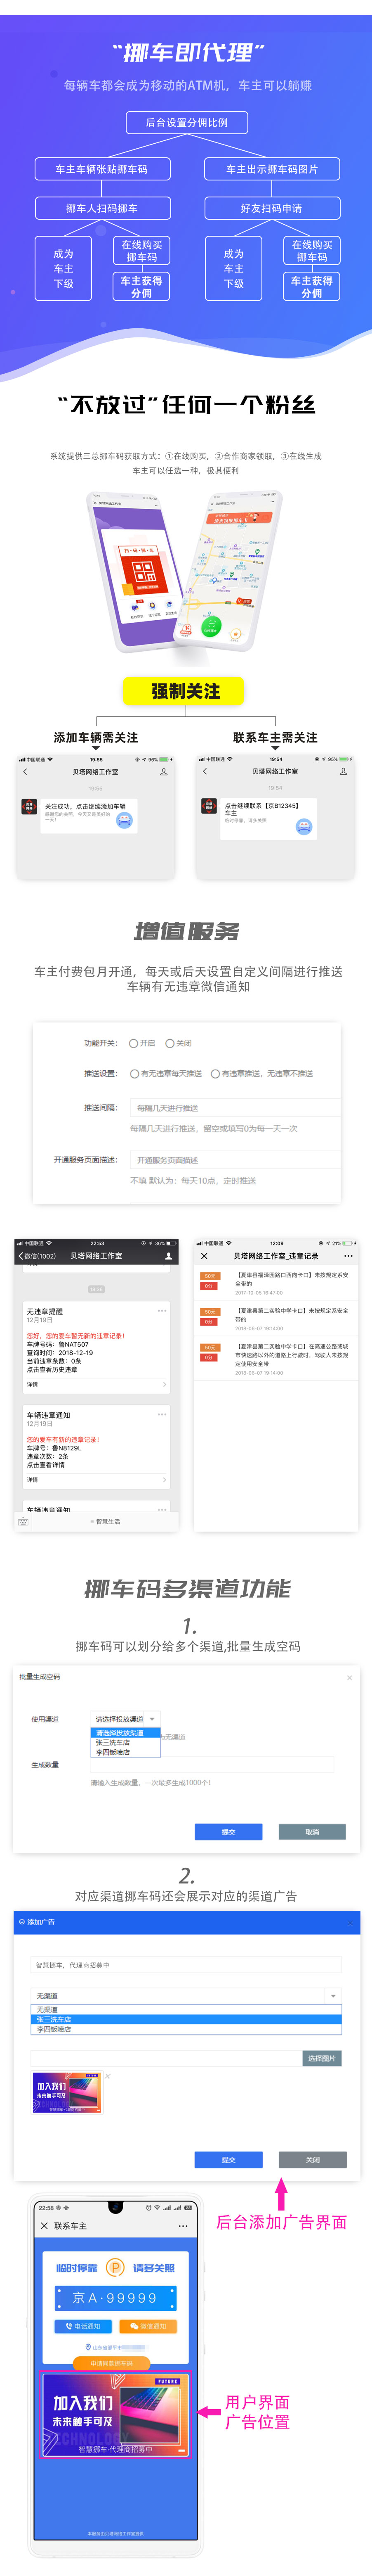Viewport: 372px width, 2576px height.
Task: Tap the keyboard icon at chat bottom
Action: pos(23,1522)
